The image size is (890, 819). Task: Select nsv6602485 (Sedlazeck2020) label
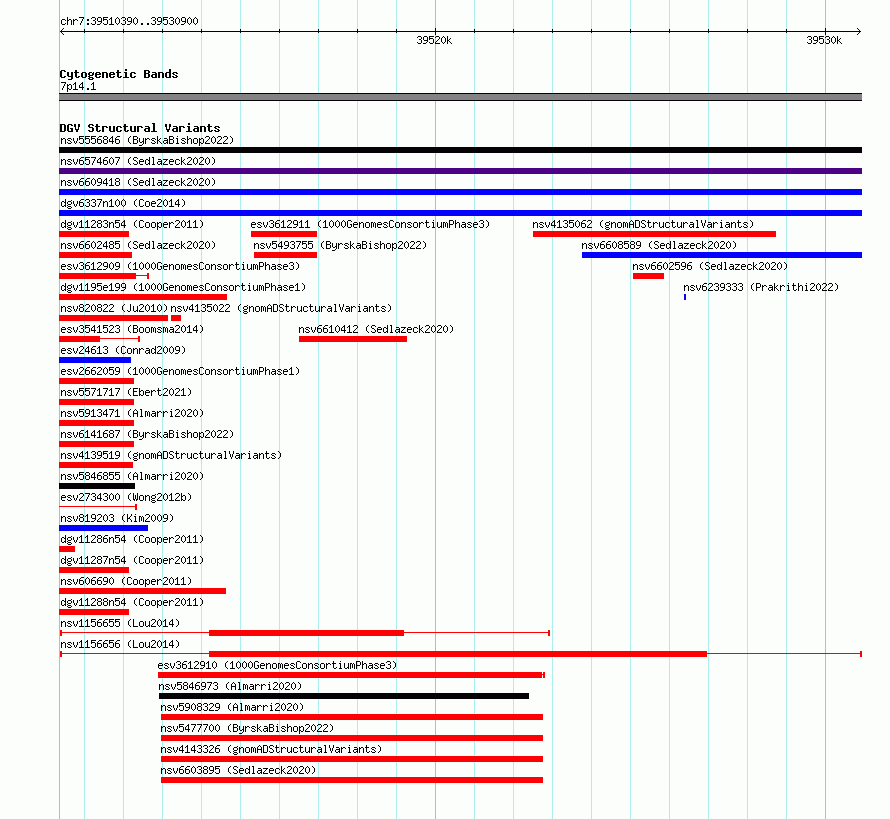138,245
